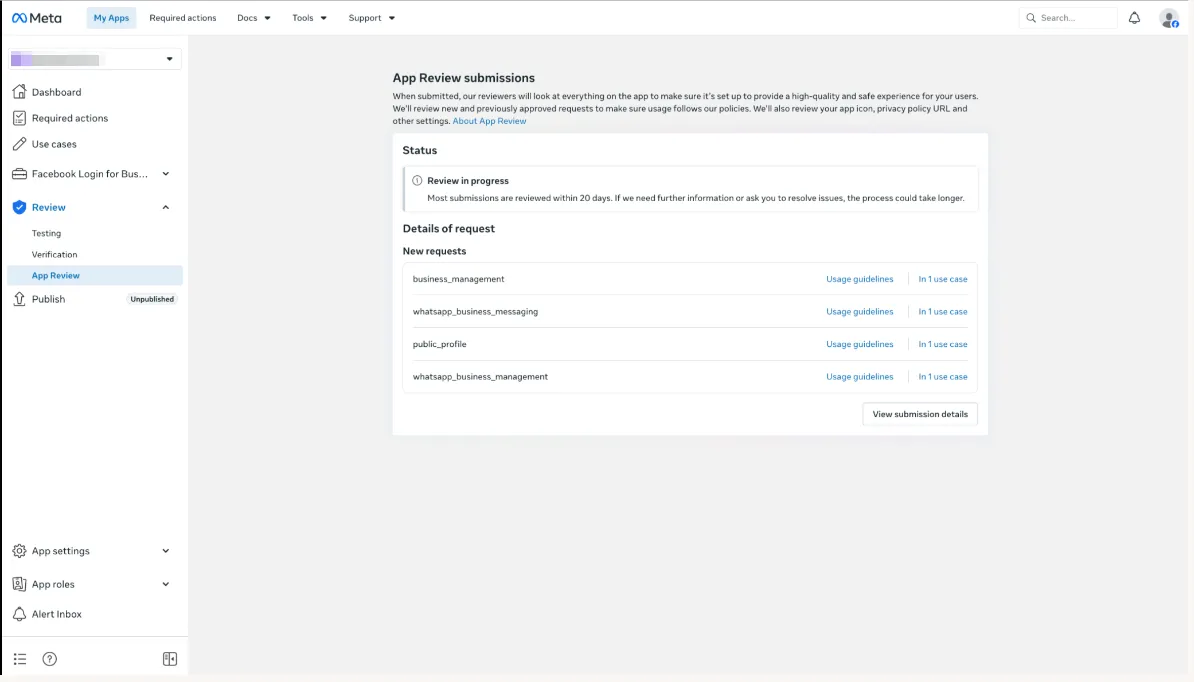Click the Search input field
Viewport: 1194px width, 682px height.
pos(1068,18)
